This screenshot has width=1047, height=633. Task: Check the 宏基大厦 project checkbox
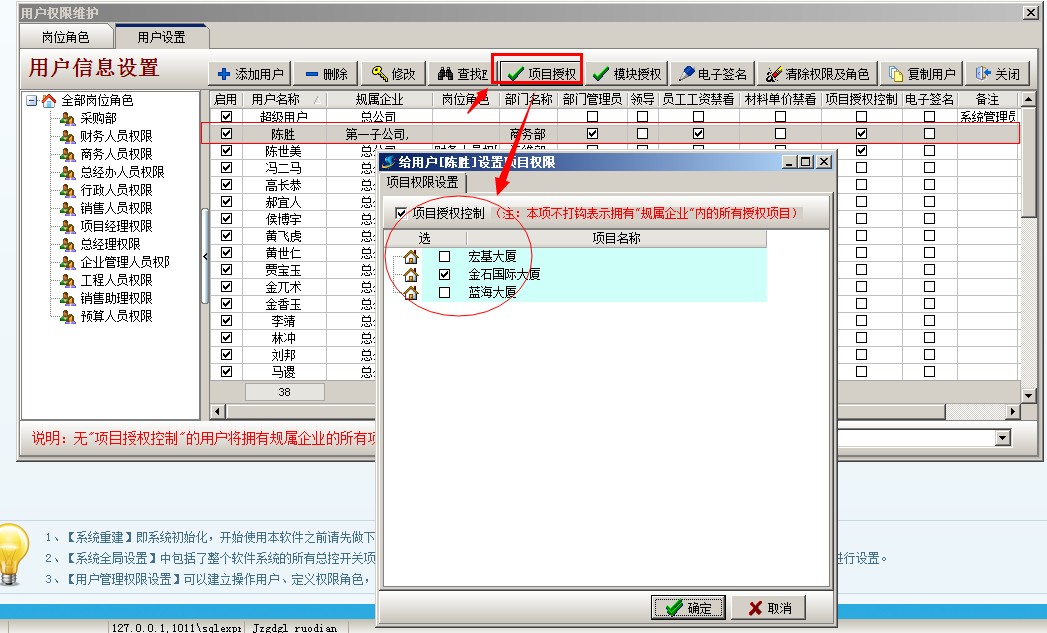click(444, 256)
